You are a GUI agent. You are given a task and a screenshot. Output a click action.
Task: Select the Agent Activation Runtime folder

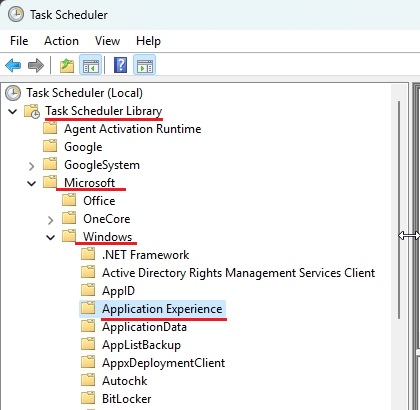pyautogui.click(x=133, y=129)
